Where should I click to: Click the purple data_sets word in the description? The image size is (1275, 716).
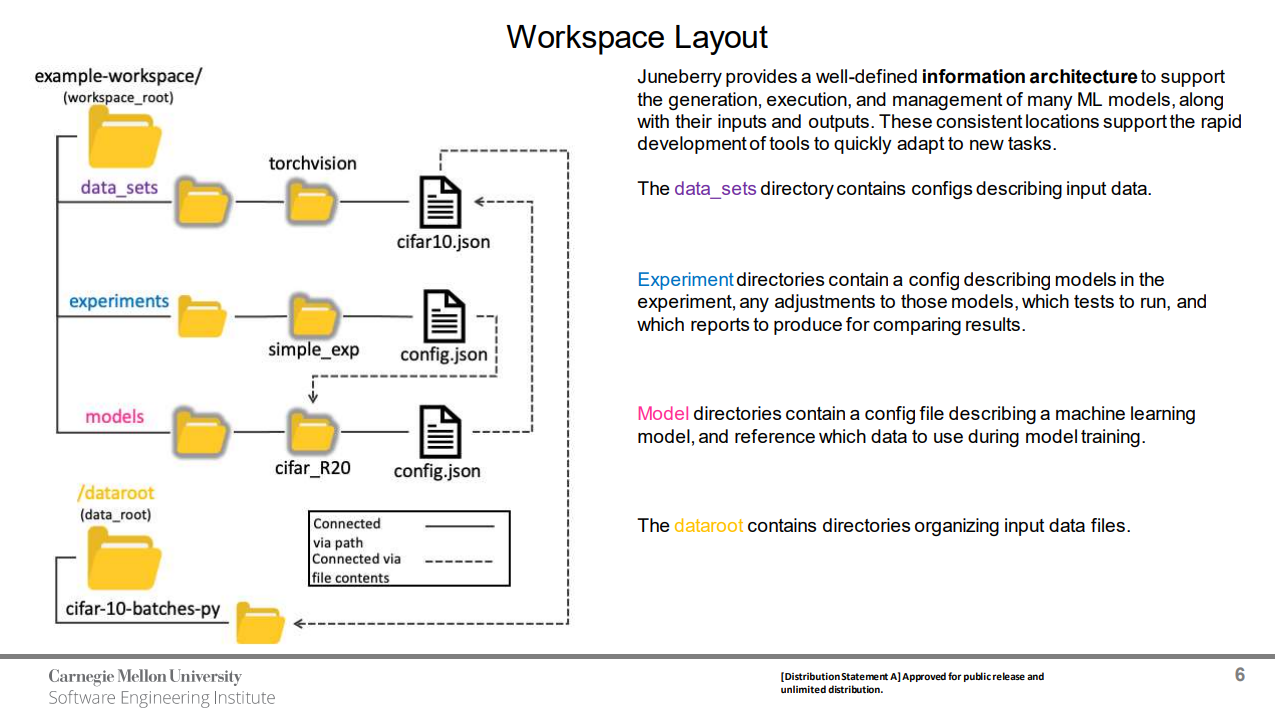pos(715,188)
